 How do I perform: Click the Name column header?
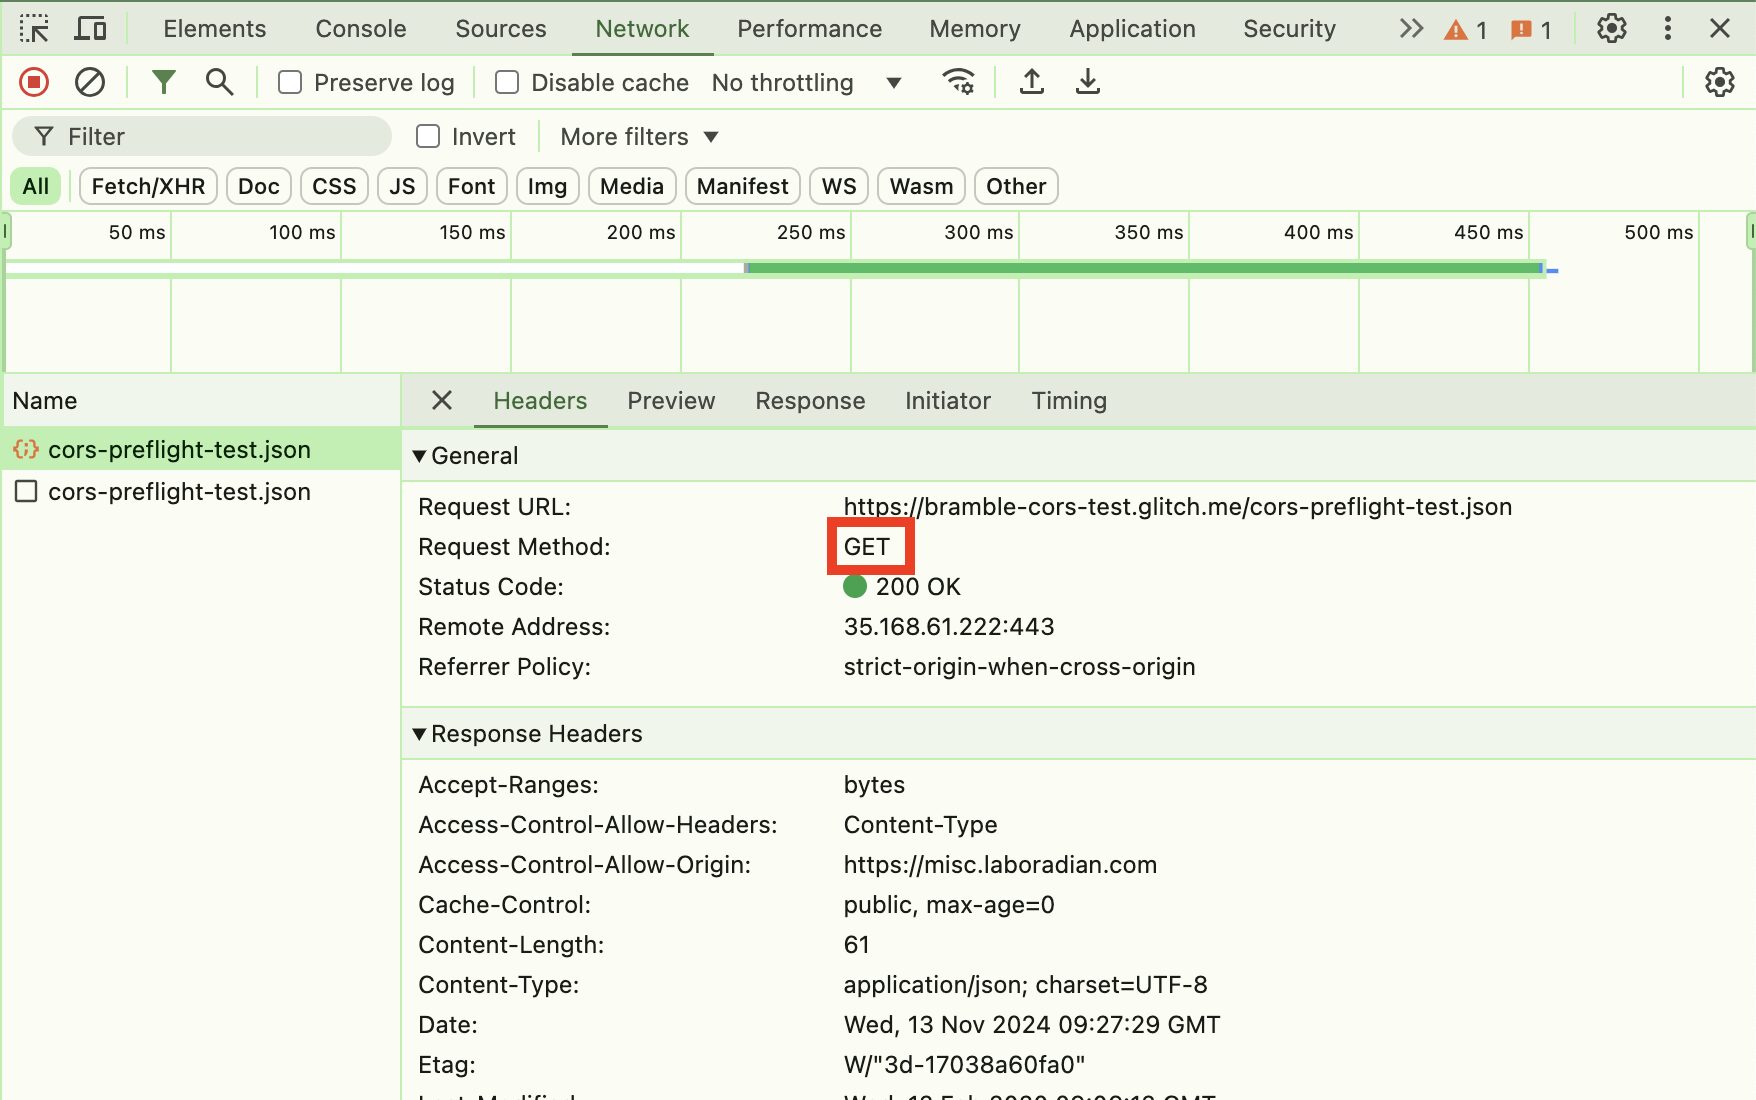coord(200,400)
